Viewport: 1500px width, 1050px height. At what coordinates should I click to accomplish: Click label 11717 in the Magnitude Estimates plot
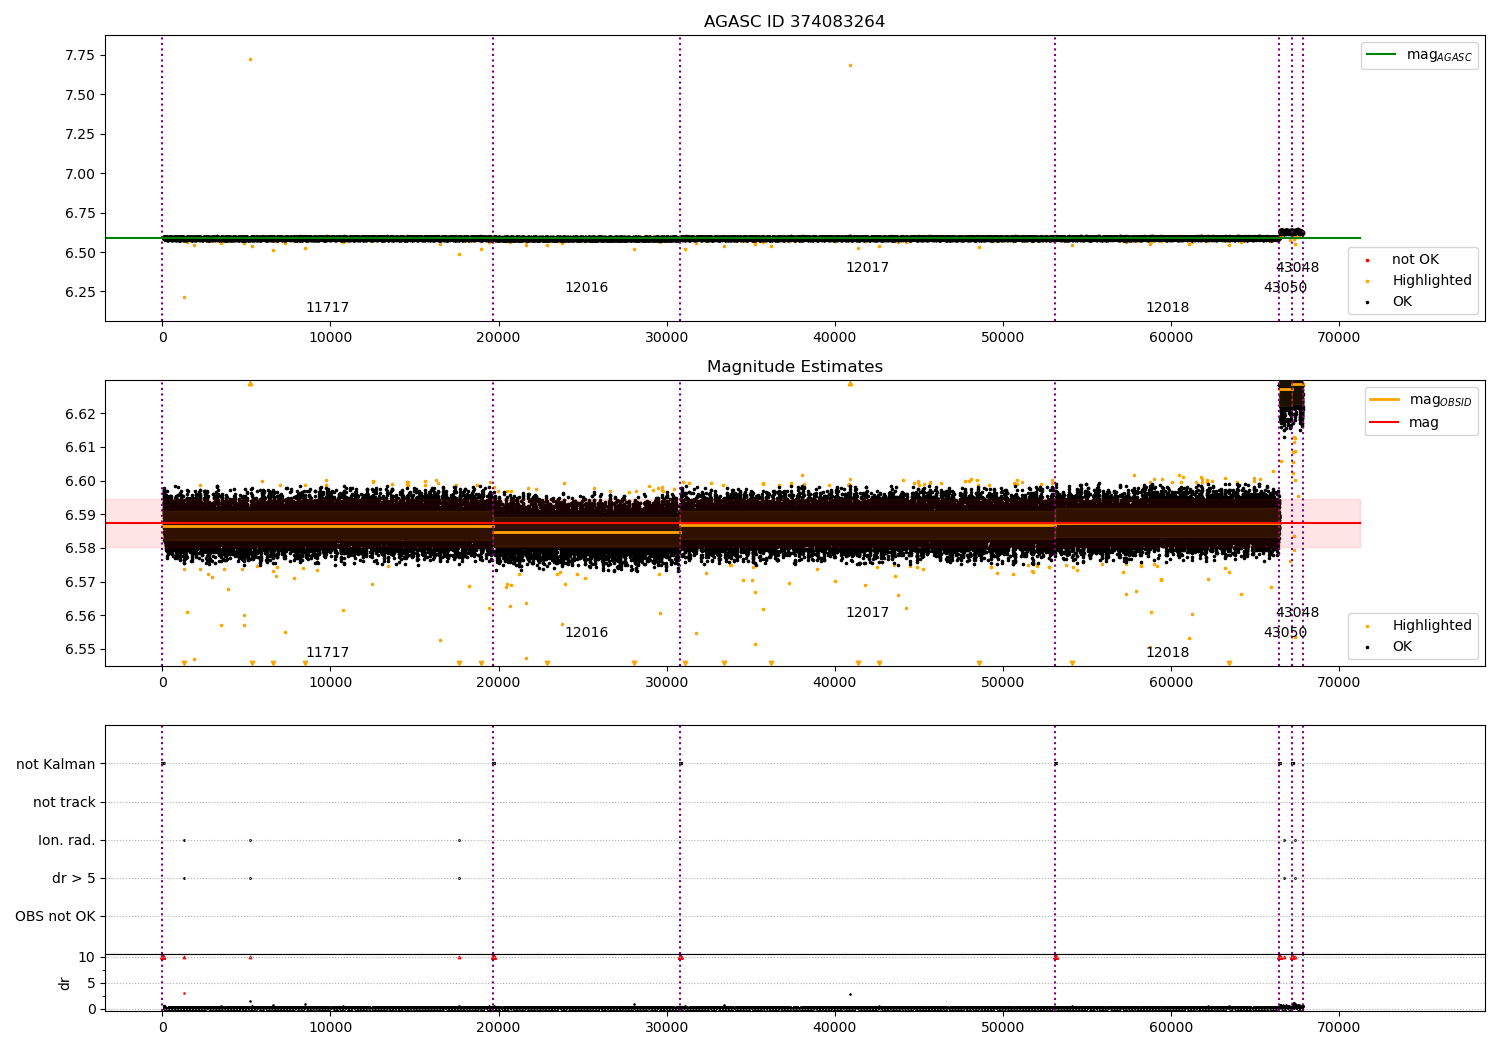pyautogui.click(x=327, y=653)
